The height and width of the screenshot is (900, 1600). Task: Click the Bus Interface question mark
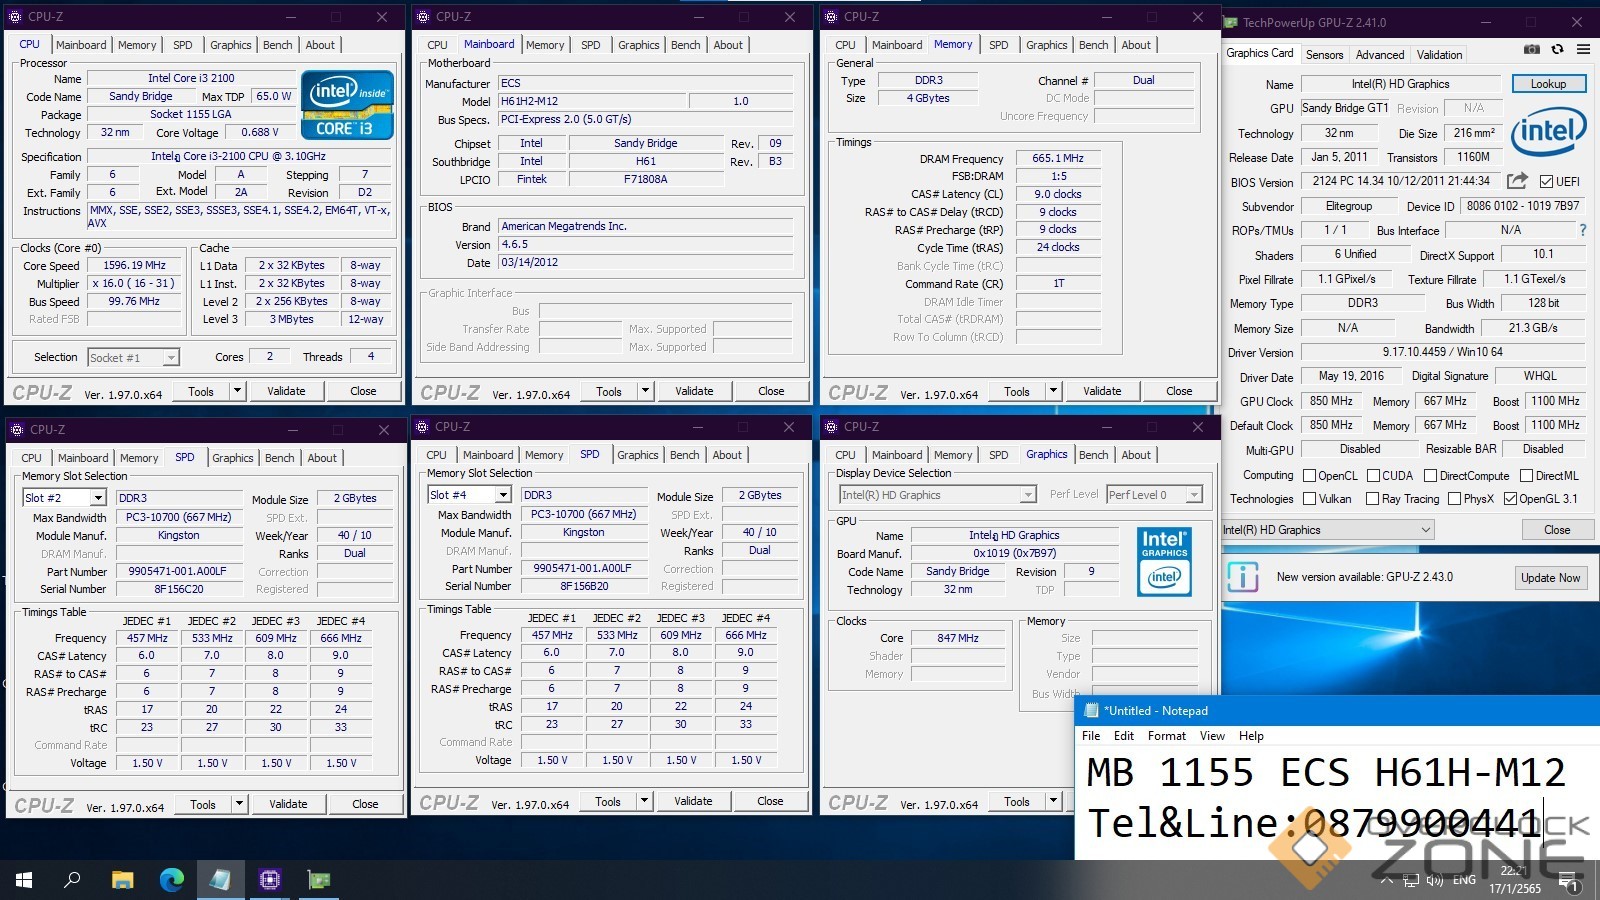[x=1582, y=230]
